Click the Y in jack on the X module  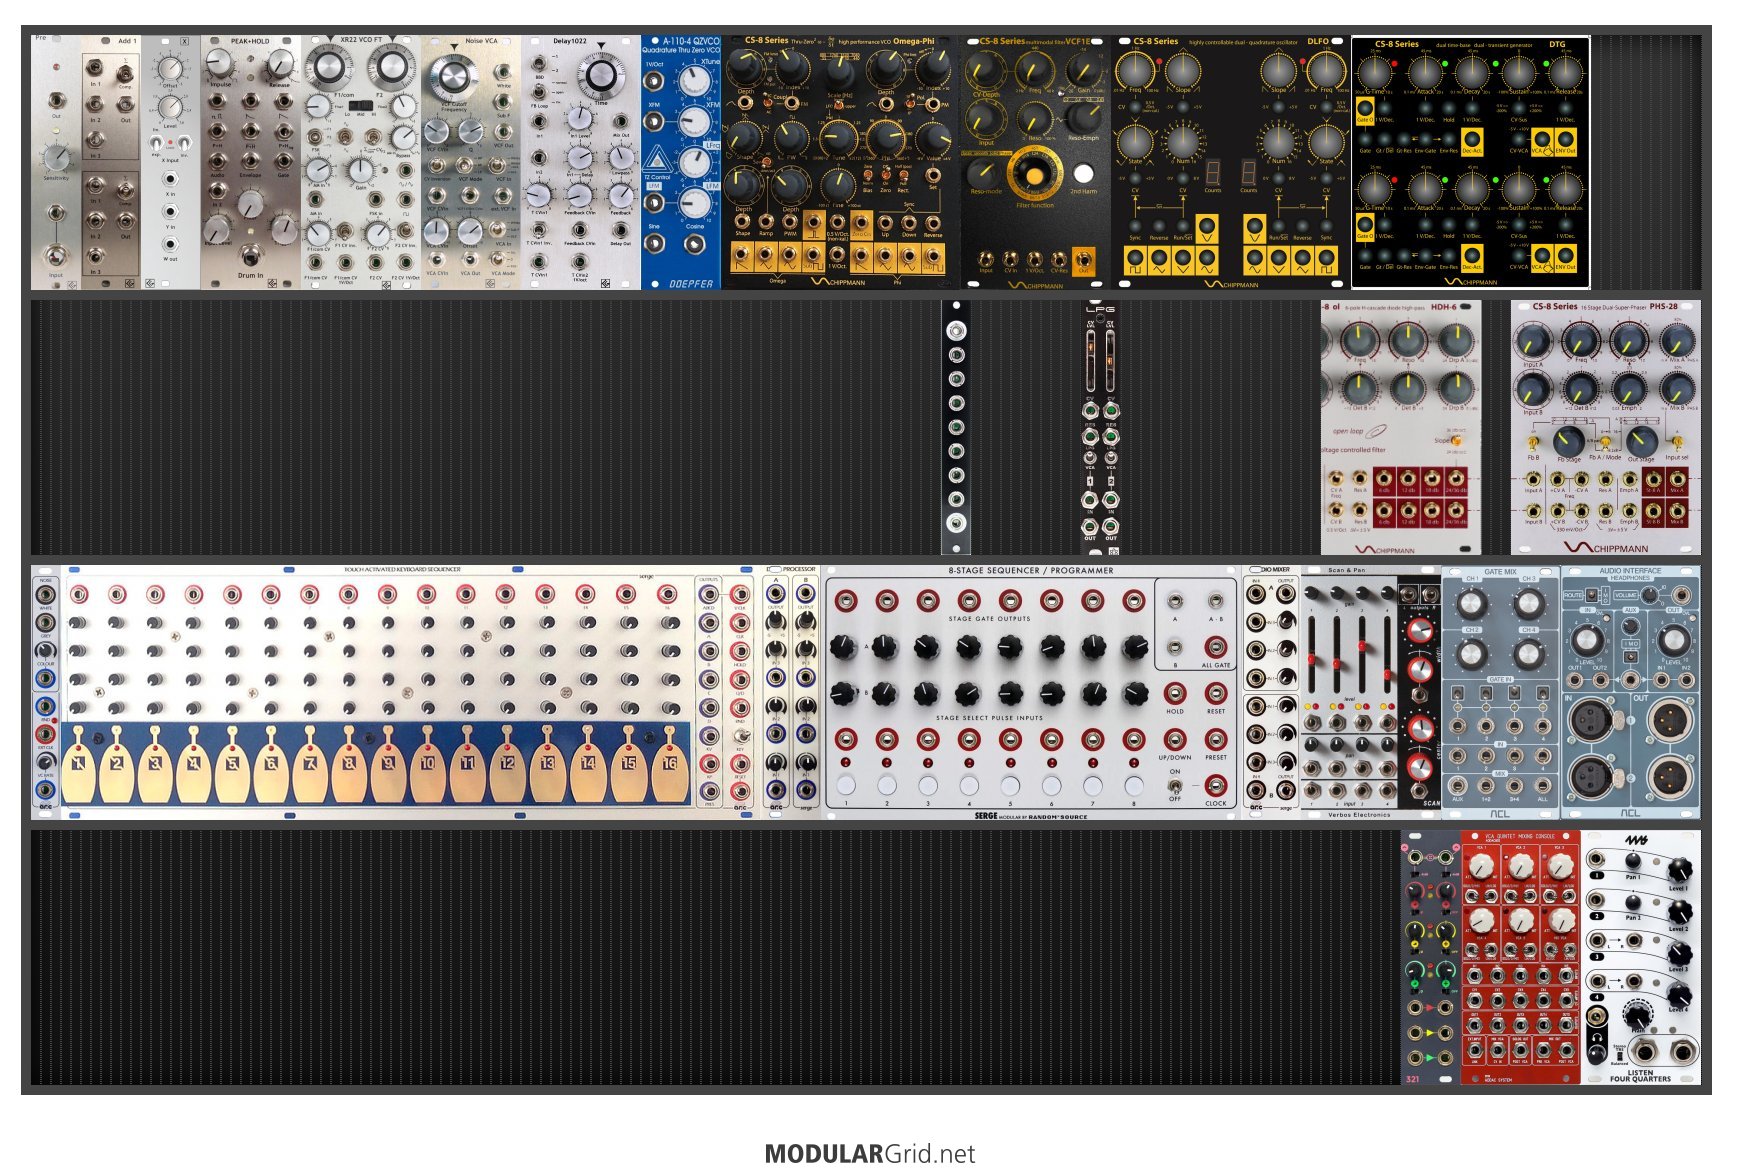coord(170,212)
